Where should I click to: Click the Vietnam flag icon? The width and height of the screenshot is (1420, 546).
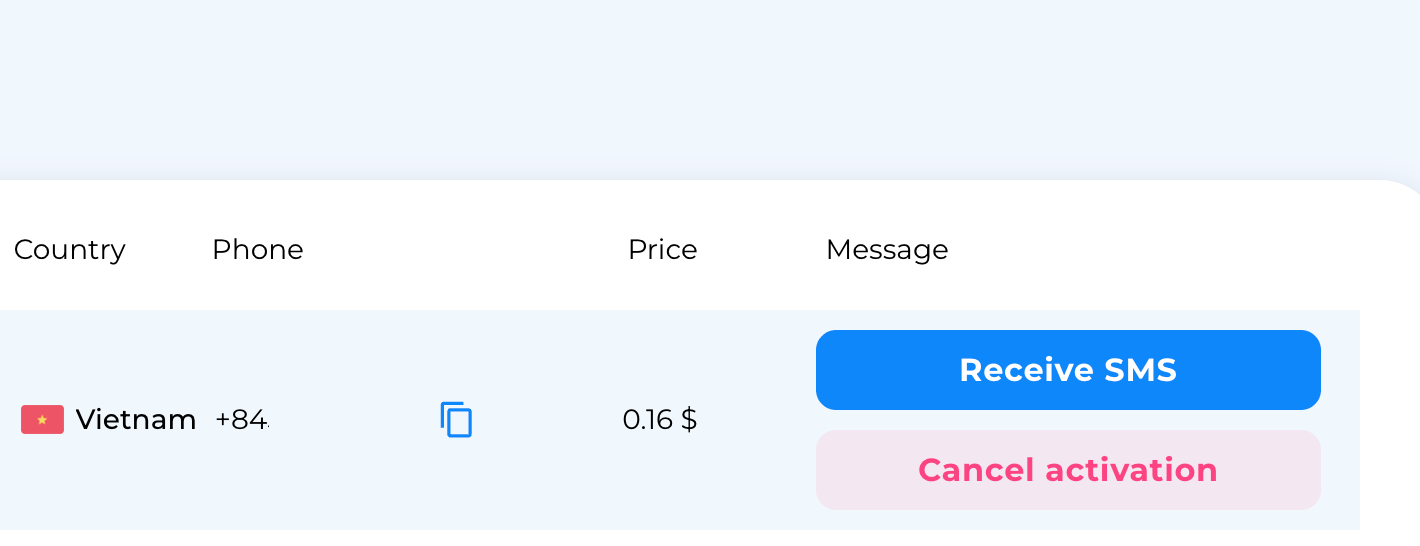pyautogui.click(x=42, y=420)
